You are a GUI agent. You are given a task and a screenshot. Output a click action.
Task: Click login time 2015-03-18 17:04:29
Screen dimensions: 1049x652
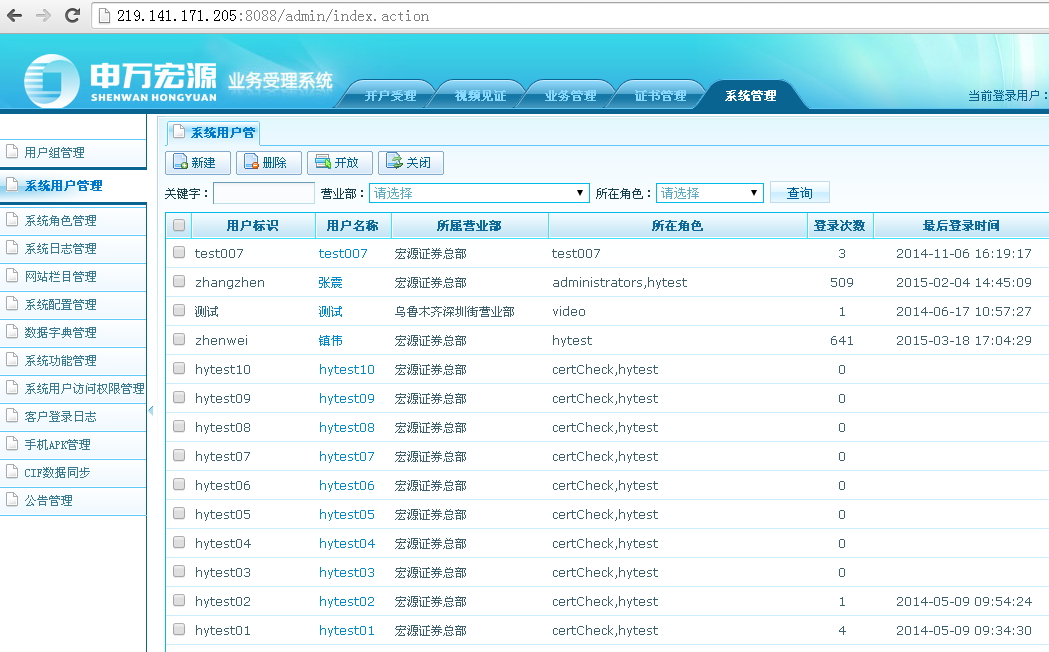964,340
